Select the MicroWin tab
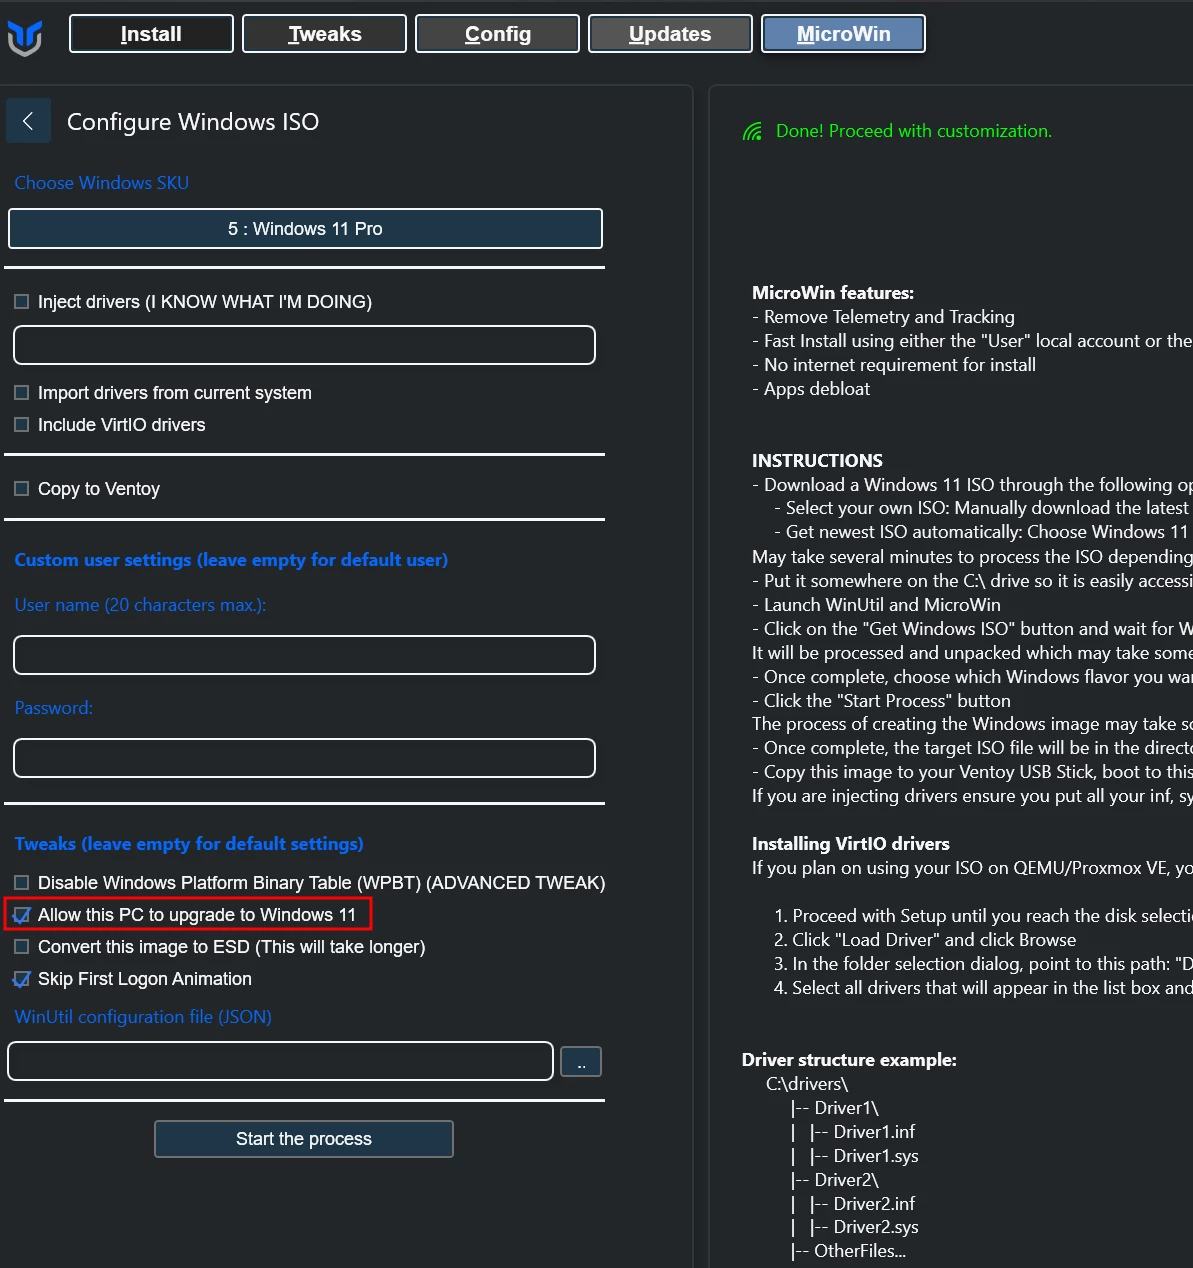 [x=843, y=34]
